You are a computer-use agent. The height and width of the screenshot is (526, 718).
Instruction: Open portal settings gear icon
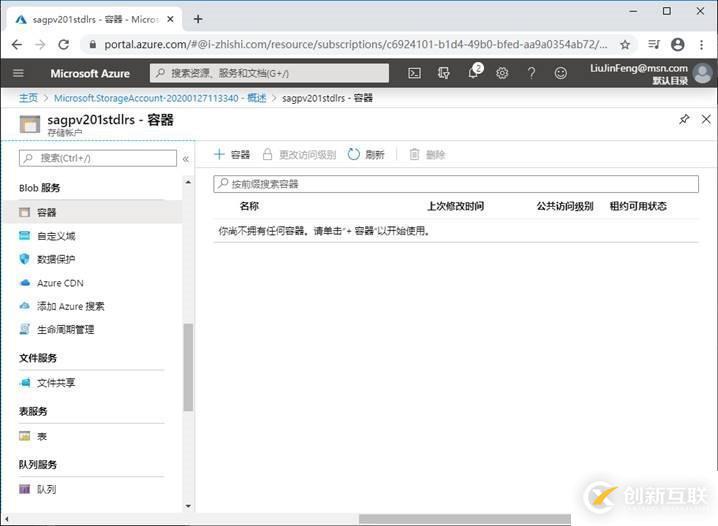(502, 73)
